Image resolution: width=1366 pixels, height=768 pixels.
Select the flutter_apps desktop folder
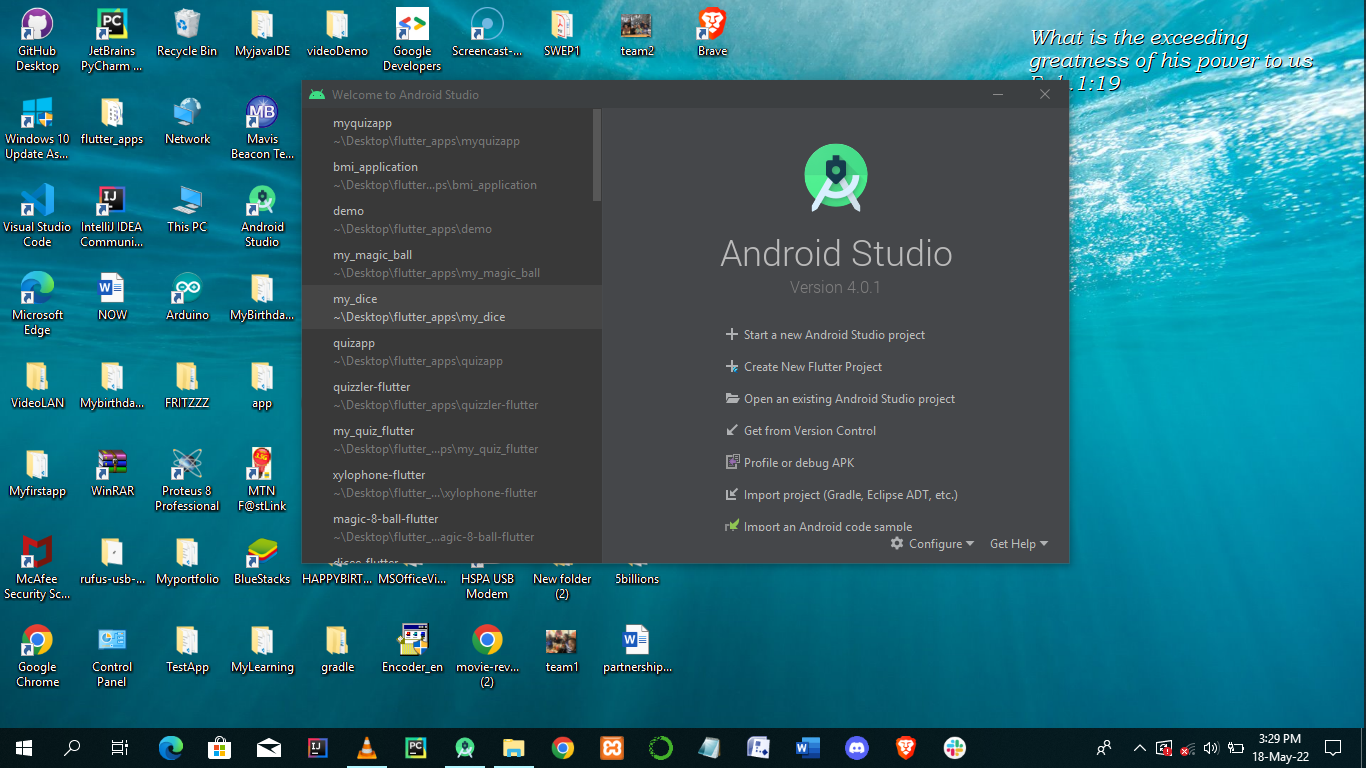click(x=112, y=122)
